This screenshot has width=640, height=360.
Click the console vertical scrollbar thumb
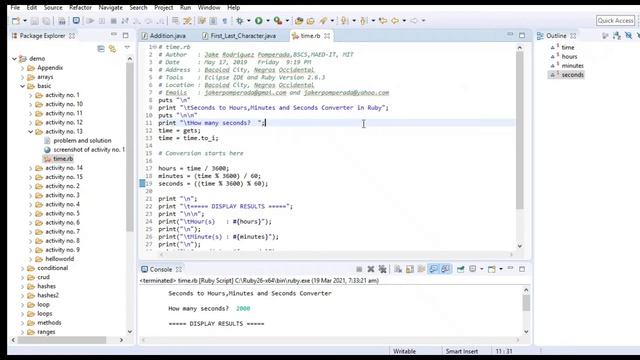(x=526, y=303)
